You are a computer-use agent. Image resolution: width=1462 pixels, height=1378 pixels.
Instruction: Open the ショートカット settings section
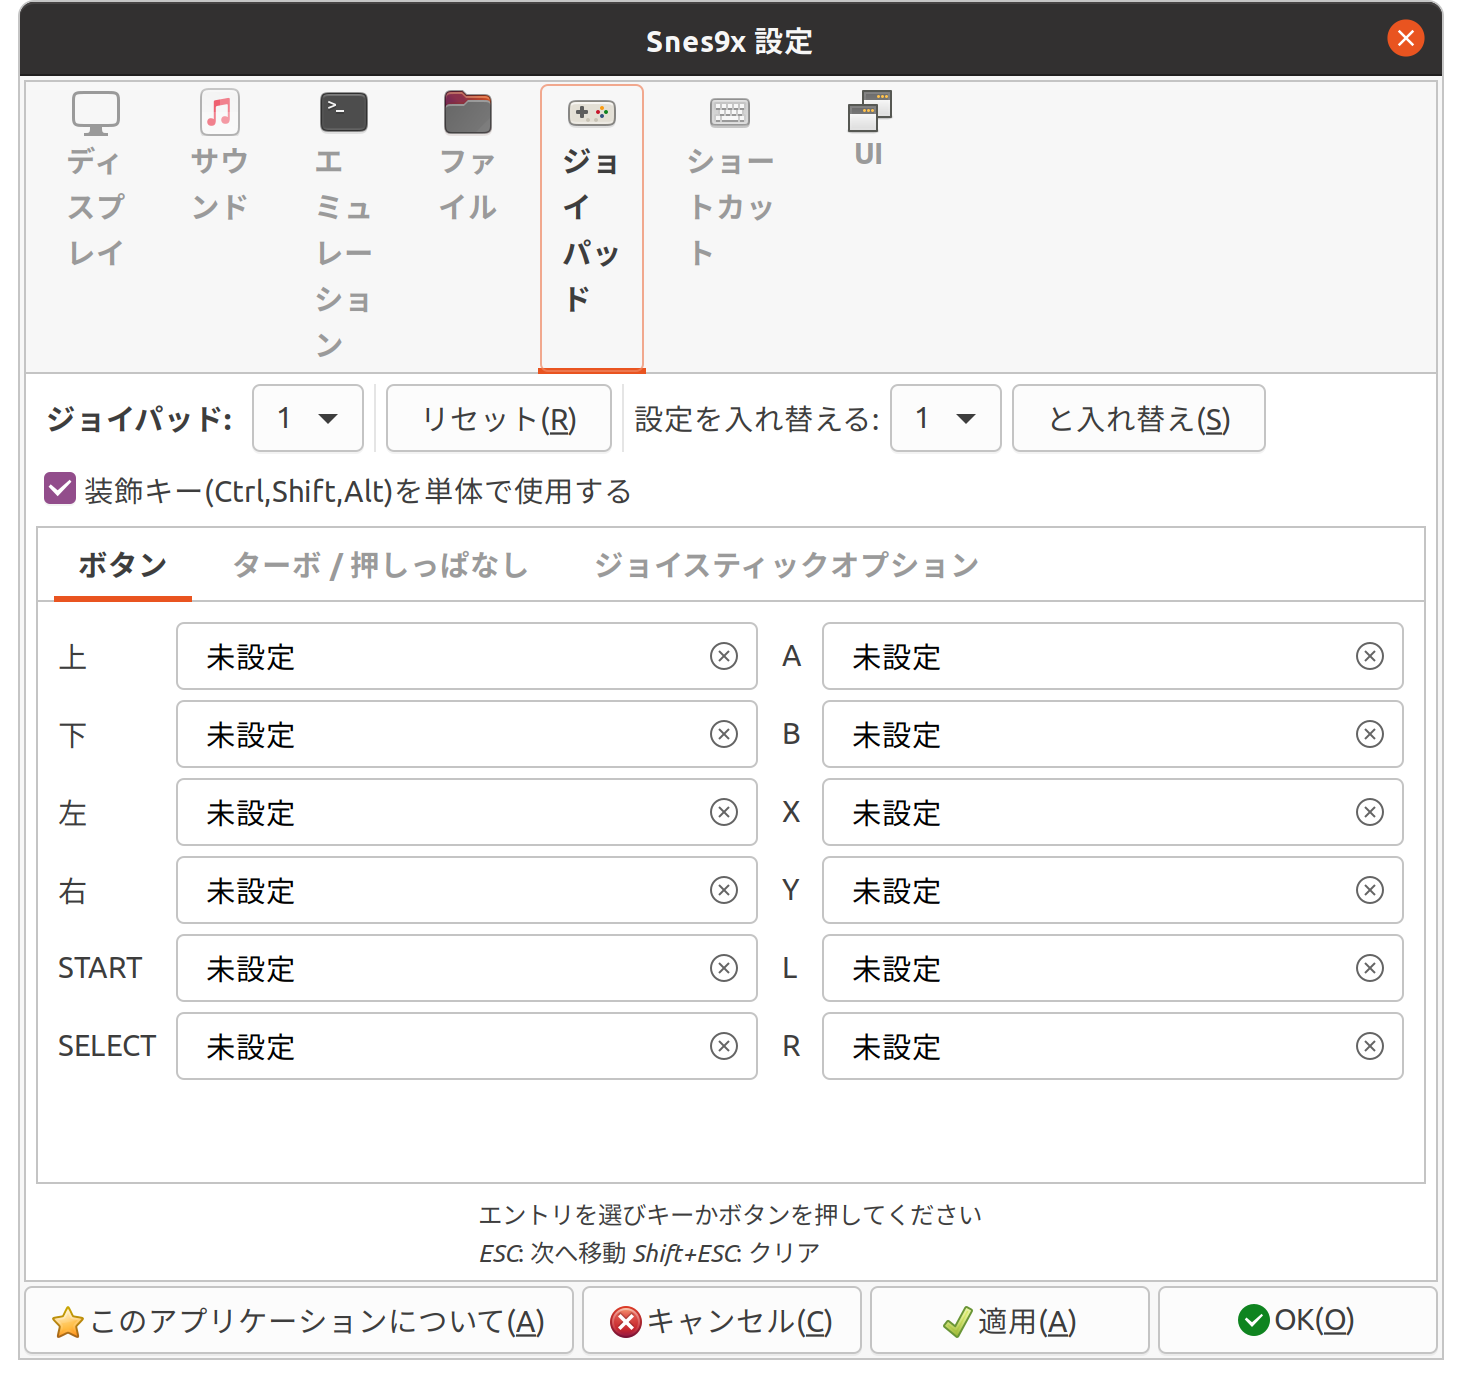[x=731, y=180]
